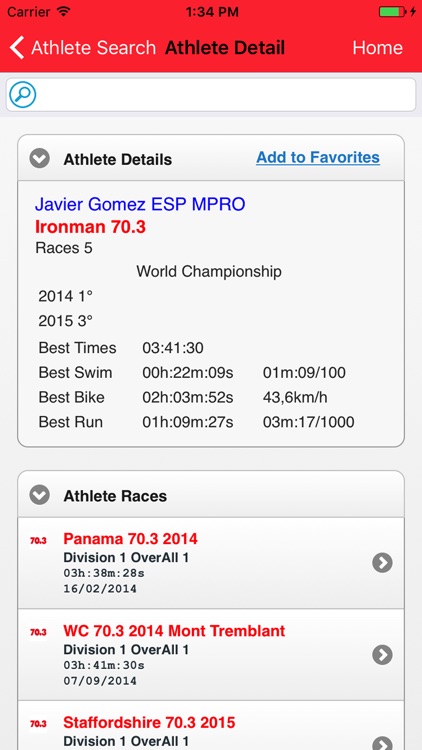The width and height of the screenshot is (422, 750).
Task: Click Add to Favorites link
Action: (318, 157)
